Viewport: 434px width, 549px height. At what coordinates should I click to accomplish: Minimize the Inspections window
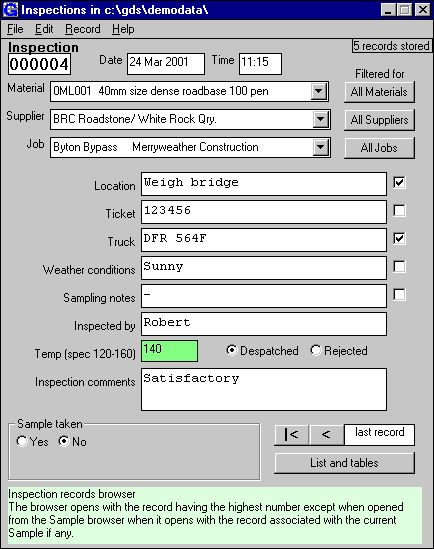[x=388, y=10]
